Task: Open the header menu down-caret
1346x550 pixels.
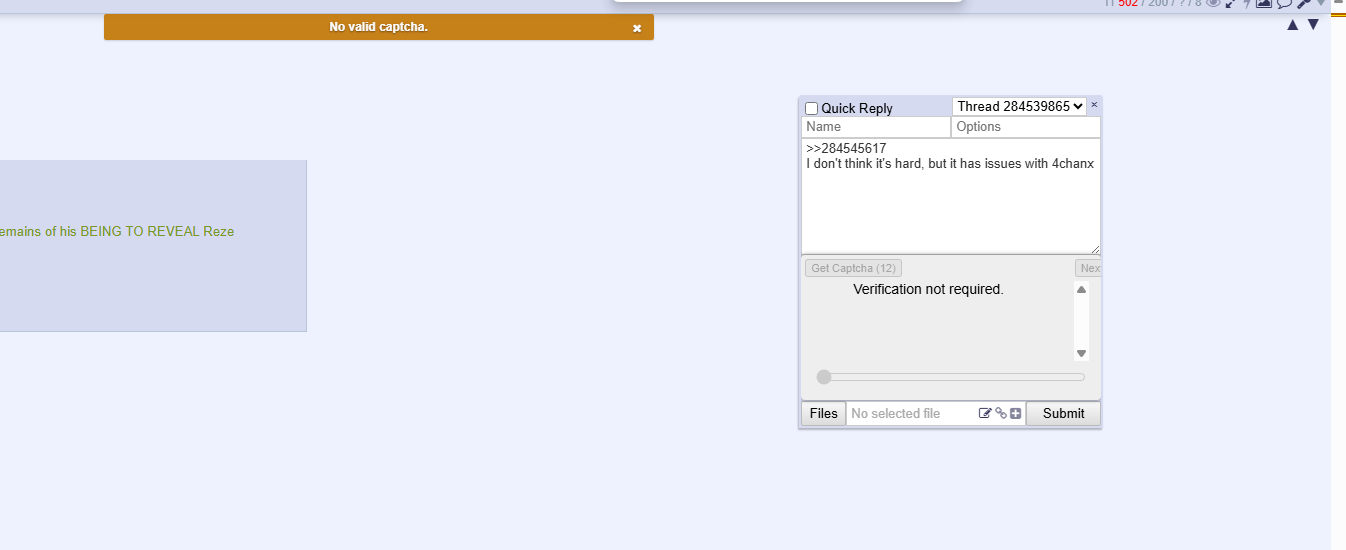Action: click(1320, 3)
